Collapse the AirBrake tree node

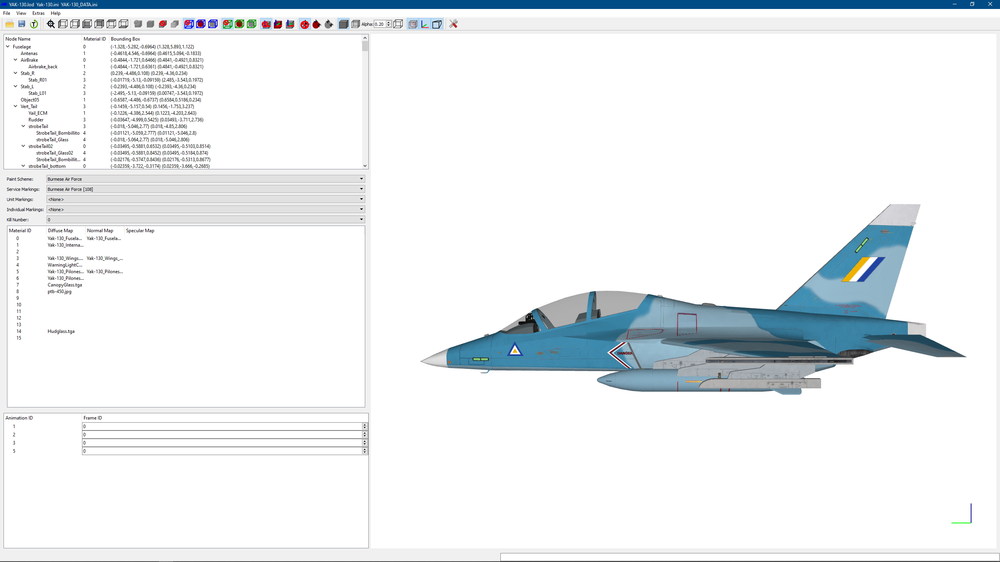tap(16, 60)
